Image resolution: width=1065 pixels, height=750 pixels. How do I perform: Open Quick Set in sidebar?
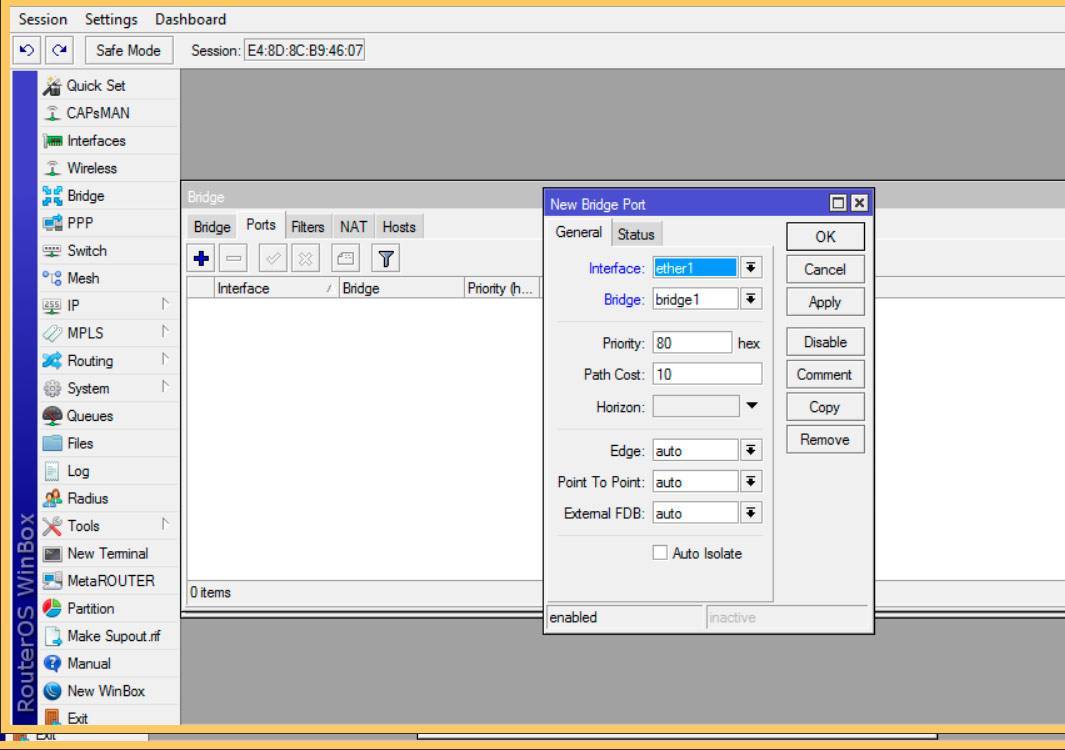tap(95, 86)
